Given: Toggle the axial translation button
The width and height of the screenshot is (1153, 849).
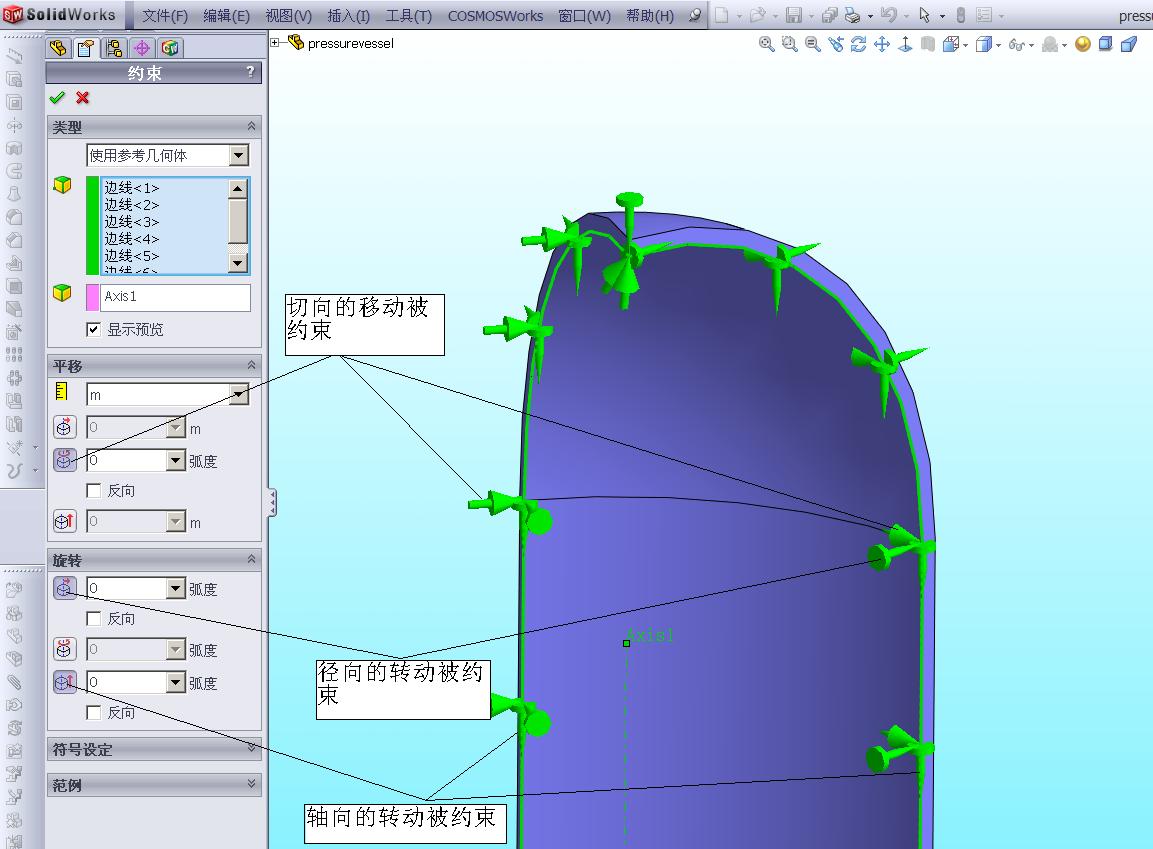Looking at the screenshot, I should pos(65,521).
